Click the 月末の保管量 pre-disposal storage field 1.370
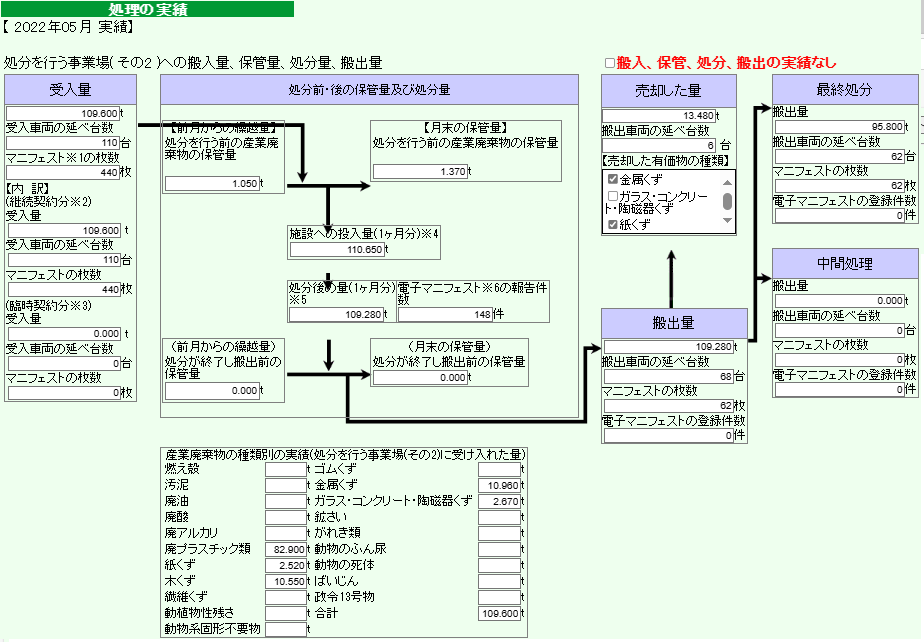This screenshot has width=924, height=642. (x=420, y=172)
